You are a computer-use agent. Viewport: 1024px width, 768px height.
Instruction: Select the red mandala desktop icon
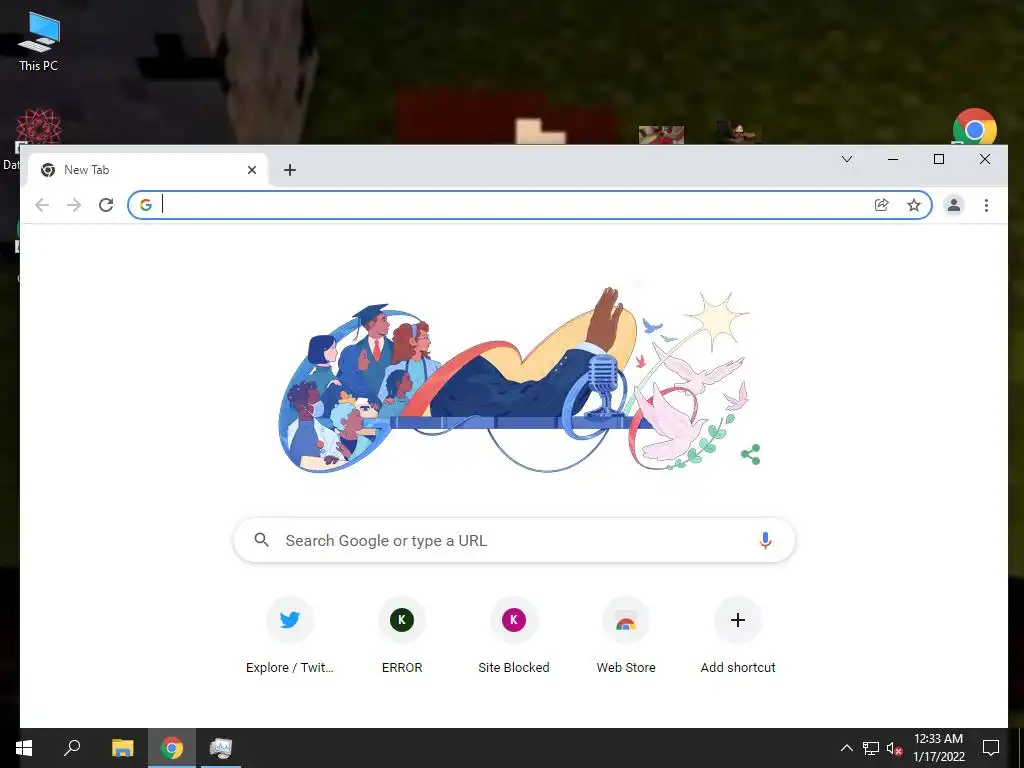39,126
